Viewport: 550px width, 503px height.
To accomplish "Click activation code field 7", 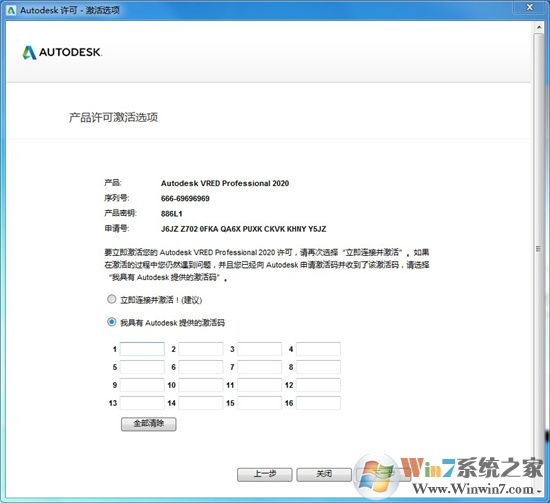I will coord(260,367).
